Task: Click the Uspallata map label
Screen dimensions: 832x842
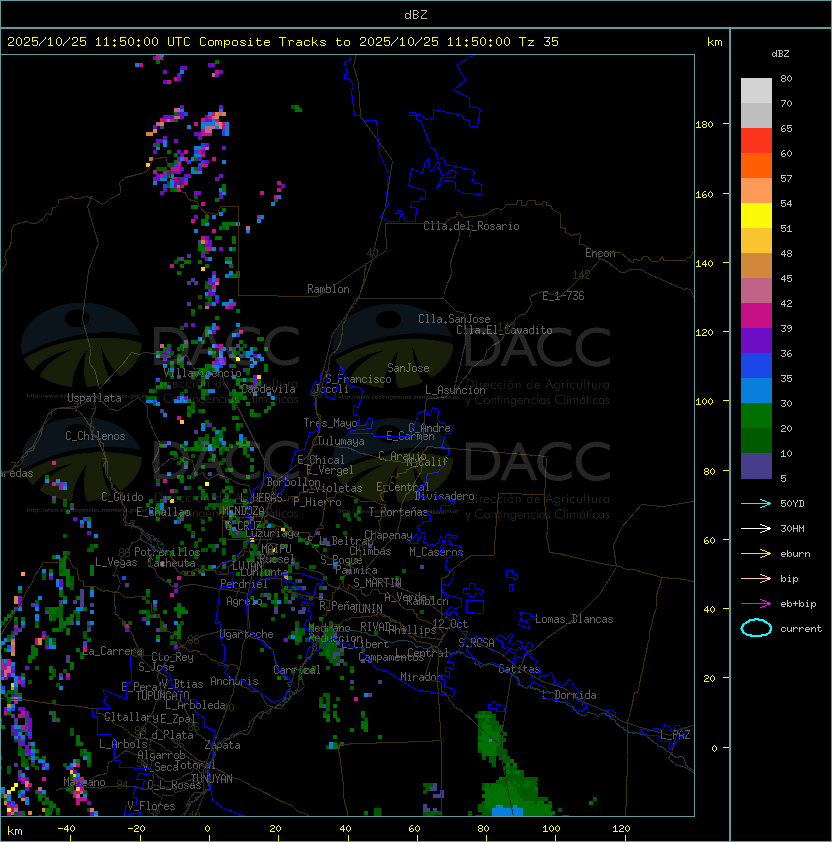Action: pyautogui.click(x=94, y=398)
